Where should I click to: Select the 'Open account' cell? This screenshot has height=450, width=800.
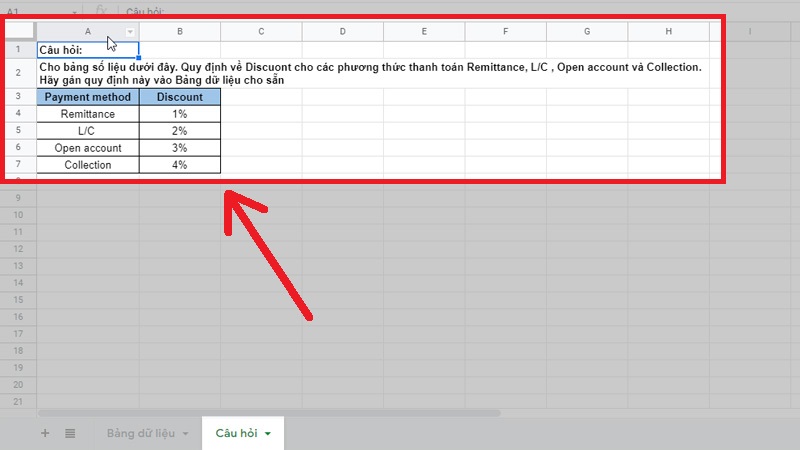(x=88, y=148)
